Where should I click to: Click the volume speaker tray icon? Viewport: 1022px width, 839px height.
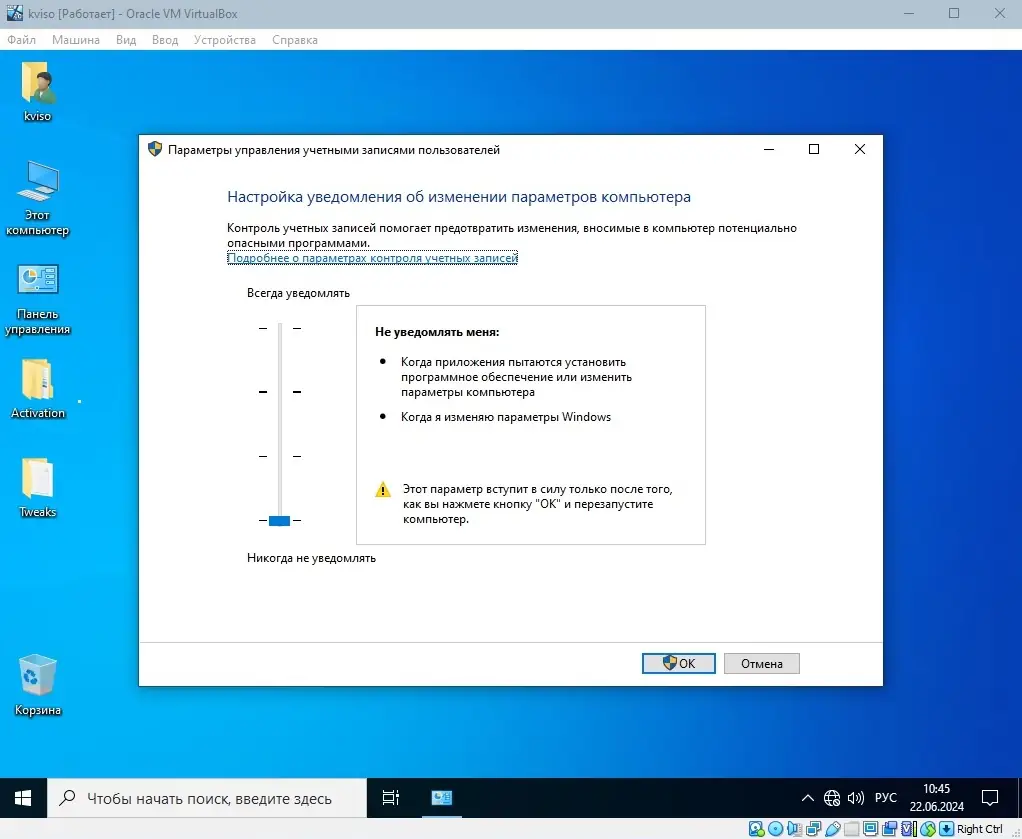(x=856, y=798)
